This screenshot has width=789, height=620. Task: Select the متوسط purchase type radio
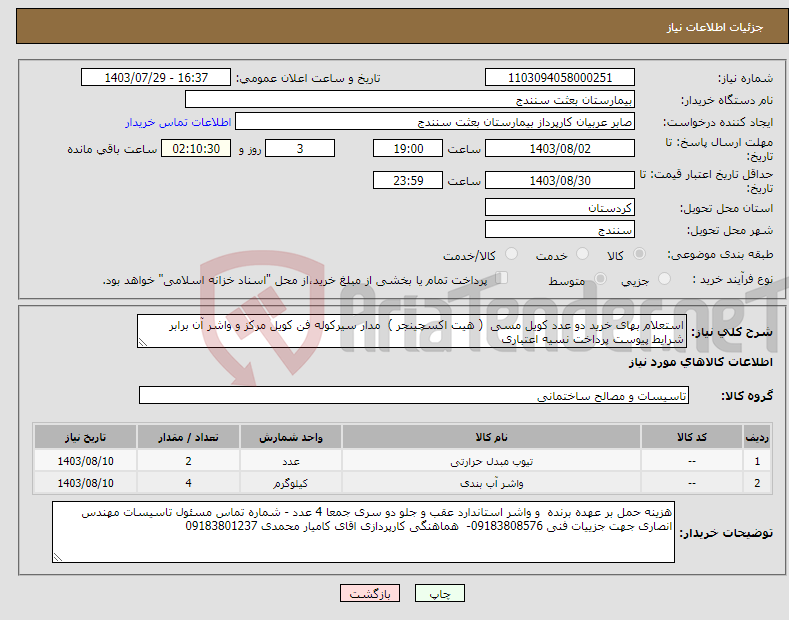tap(600, 278)
